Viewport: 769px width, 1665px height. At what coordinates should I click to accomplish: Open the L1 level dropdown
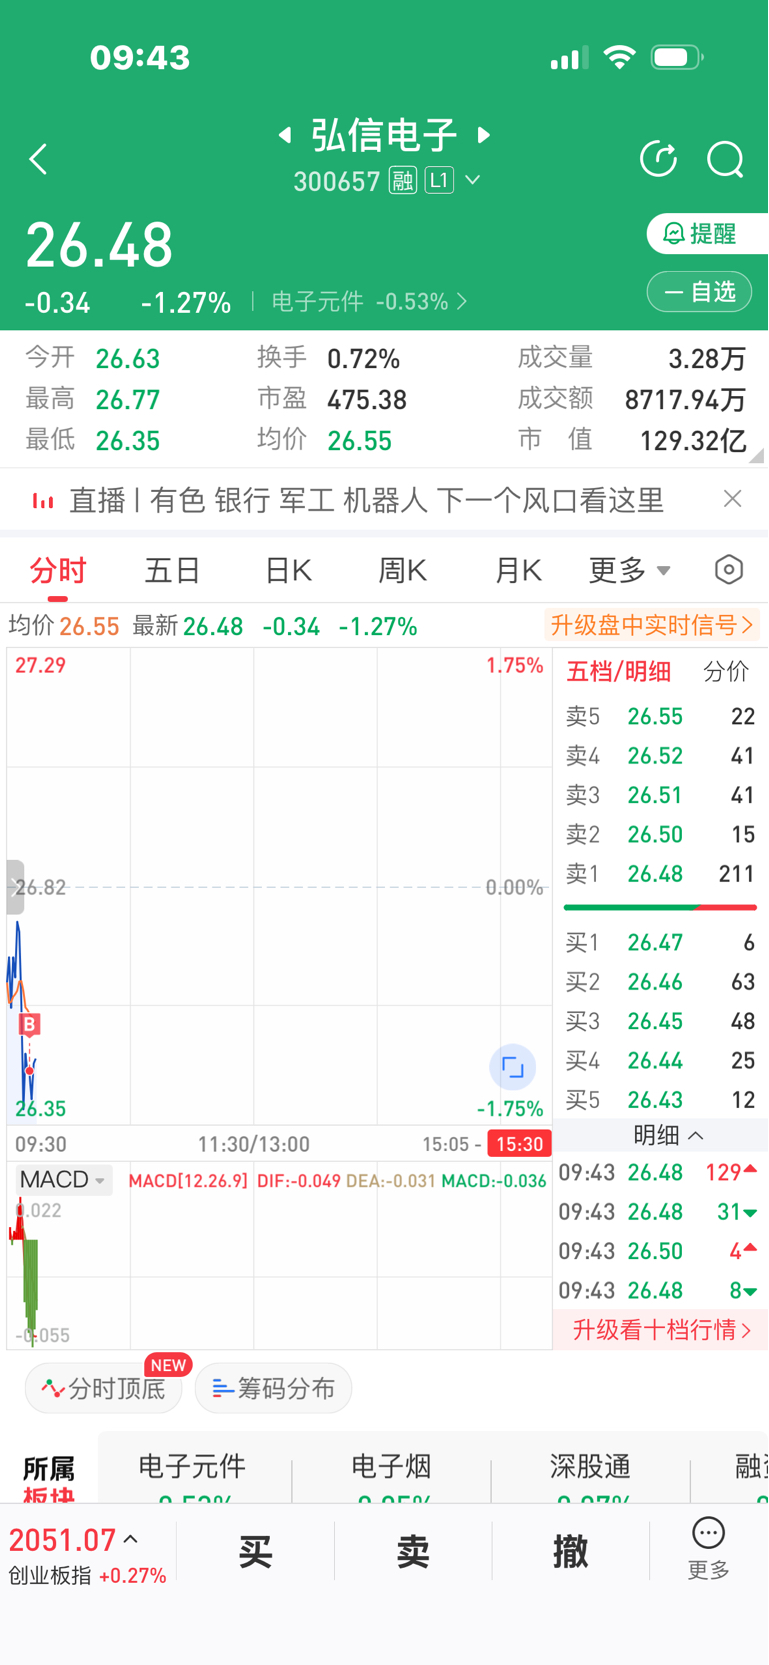coord(453,180)
